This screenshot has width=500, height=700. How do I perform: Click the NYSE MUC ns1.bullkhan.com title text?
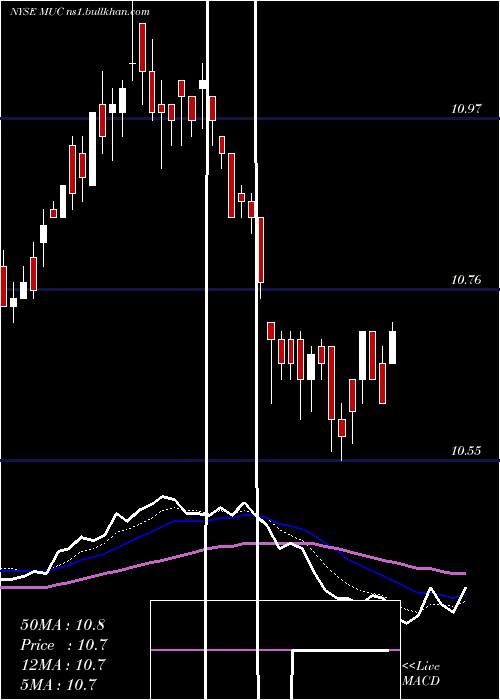[x=80, y=12]
